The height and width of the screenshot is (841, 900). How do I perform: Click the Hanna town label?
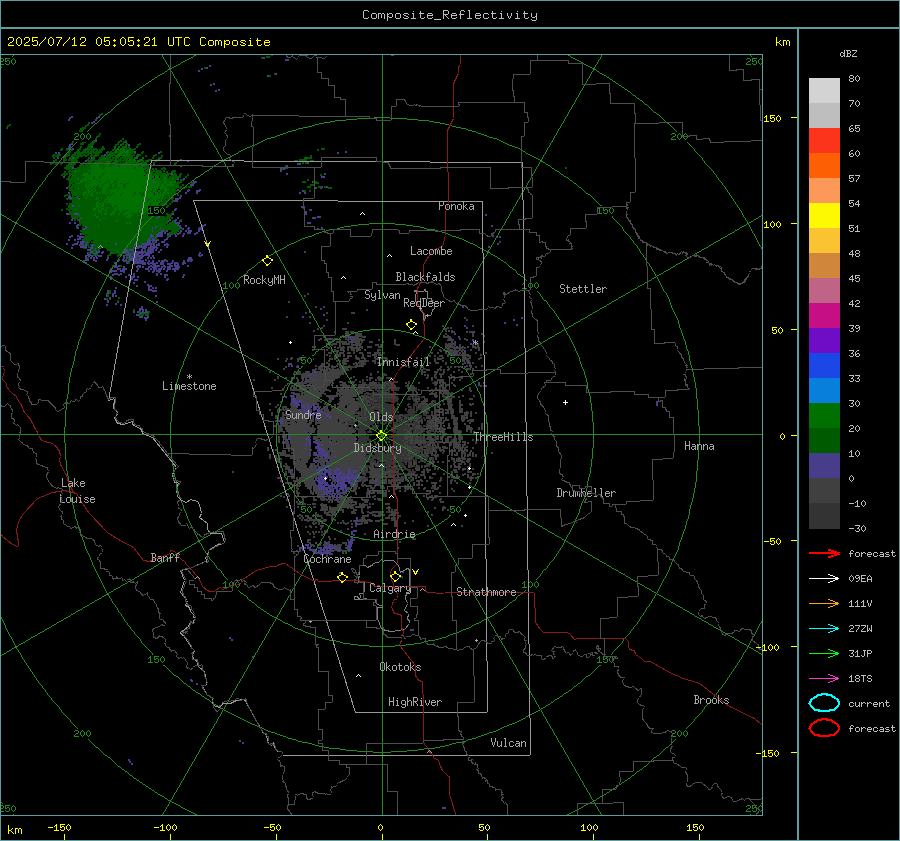pos(699,446)
